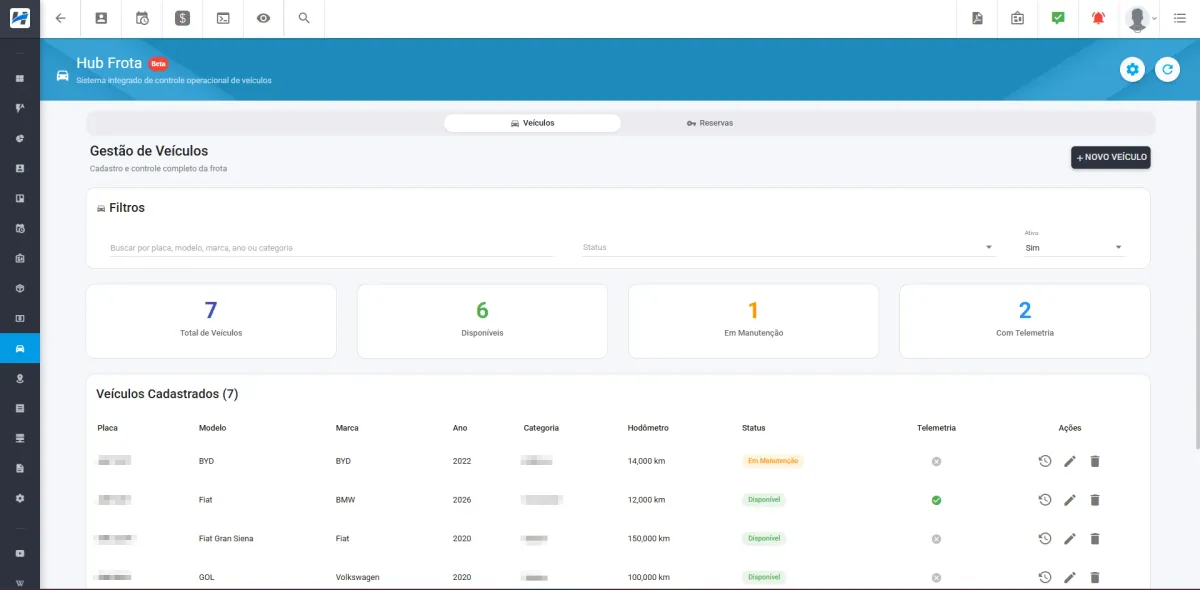
Task: Click the PDF document icon in top bar
Action: coord(977,18)
